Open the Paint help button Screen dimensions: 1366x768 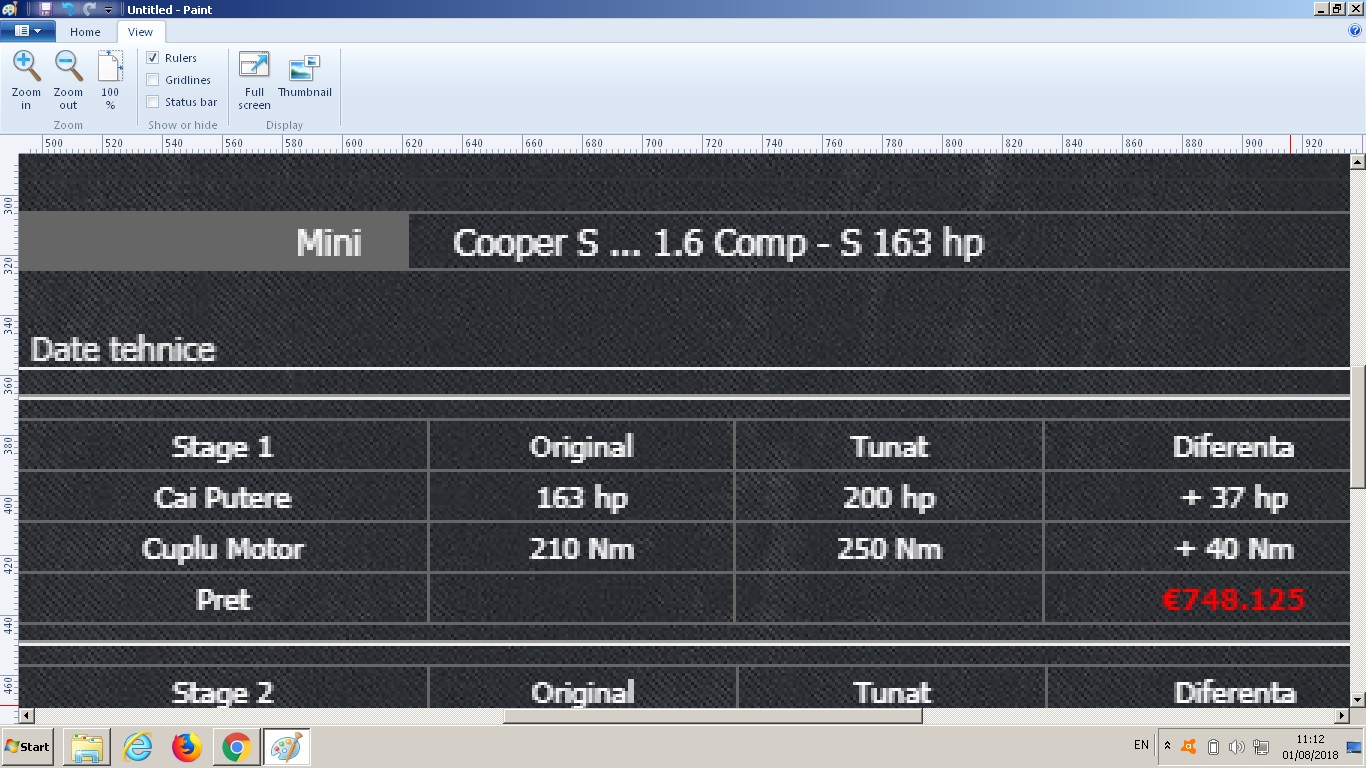click(x=1355, y=31)
